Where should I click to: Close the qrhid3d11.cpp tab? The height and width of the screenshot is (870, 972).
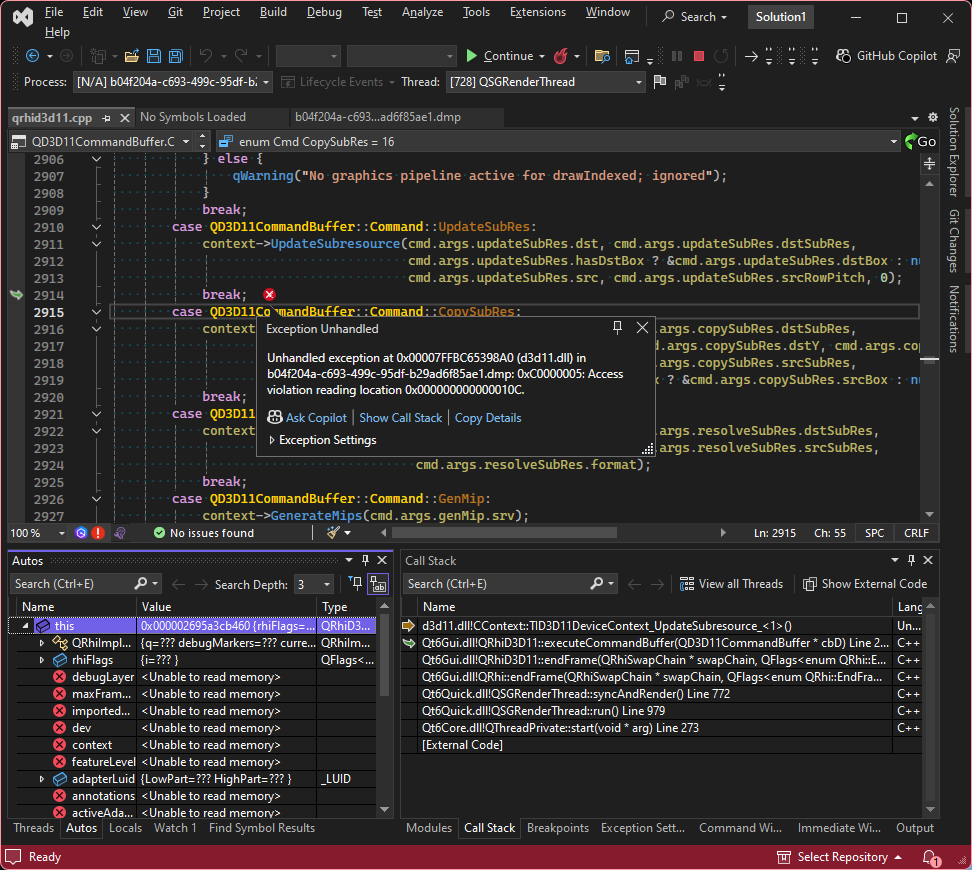coord(125,118)
